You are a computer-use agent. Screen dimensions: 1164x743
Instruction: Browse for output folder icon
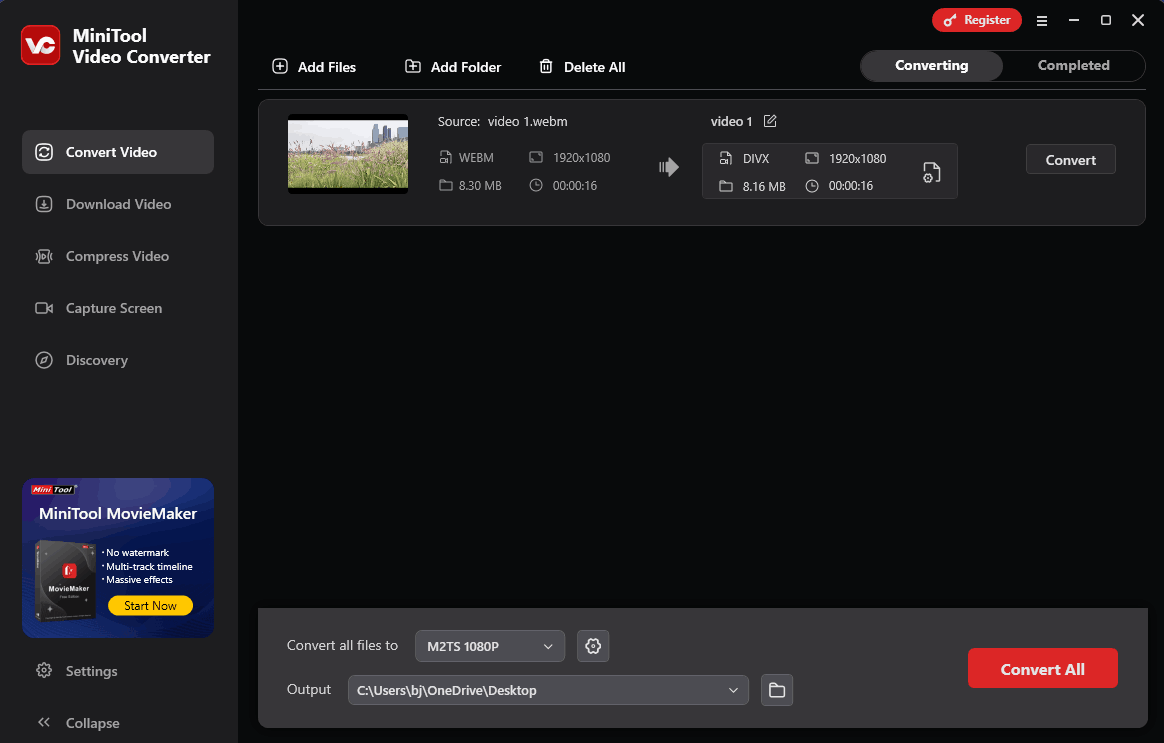777,690
